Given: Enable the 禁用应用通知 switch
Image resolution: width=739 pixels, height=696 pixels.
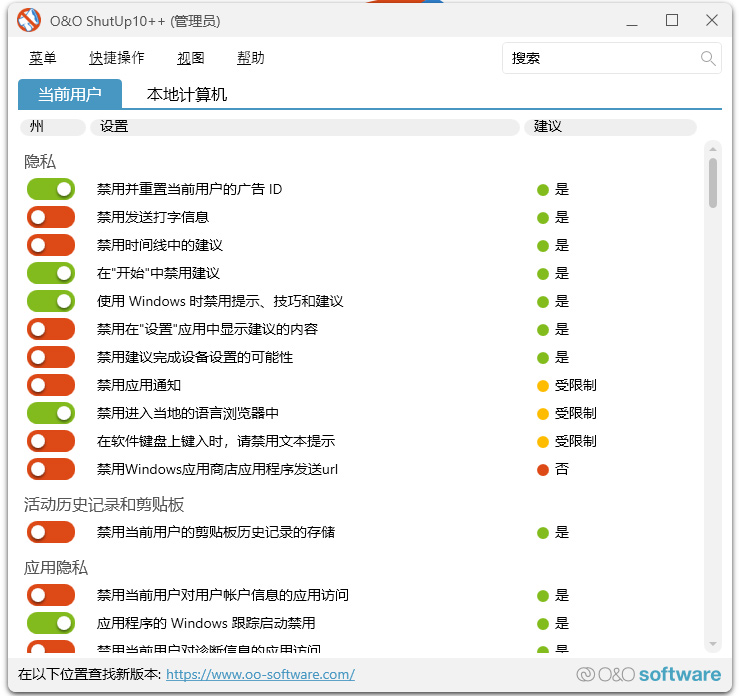Looking at the screenshot, I should click(x=51, y=385).
